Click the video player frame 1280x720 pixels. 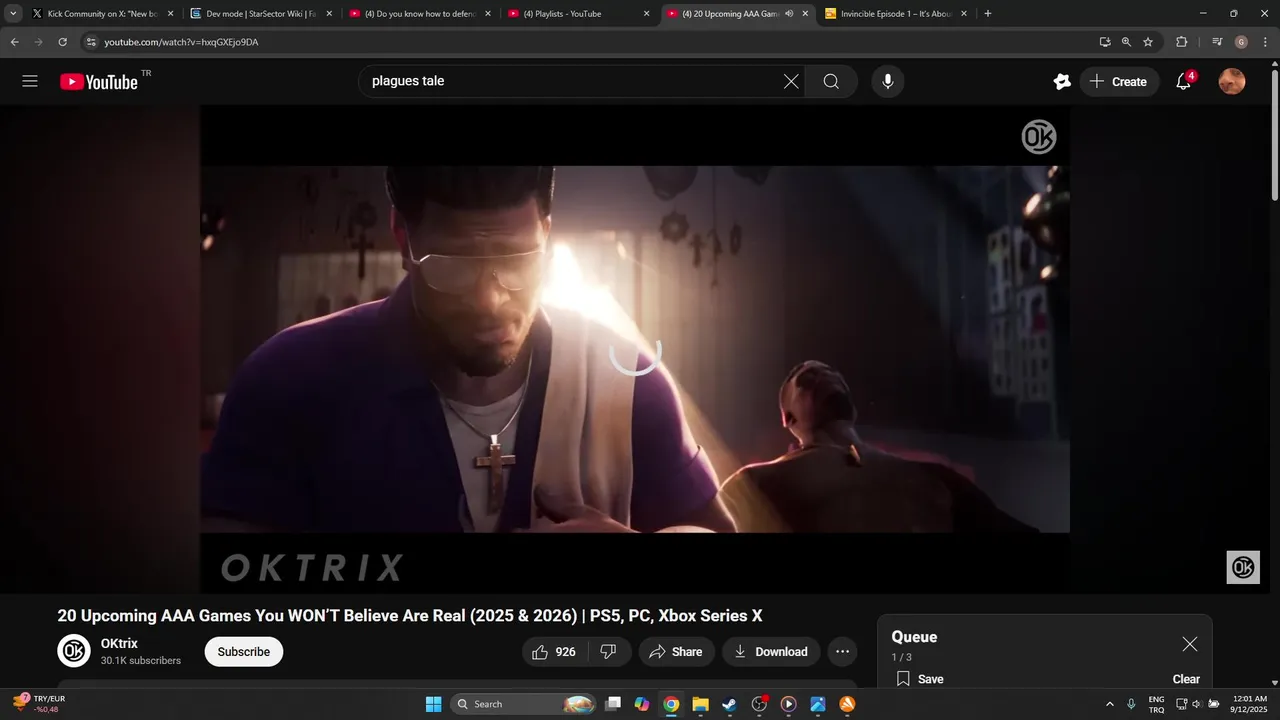click(x=635, y=349)
